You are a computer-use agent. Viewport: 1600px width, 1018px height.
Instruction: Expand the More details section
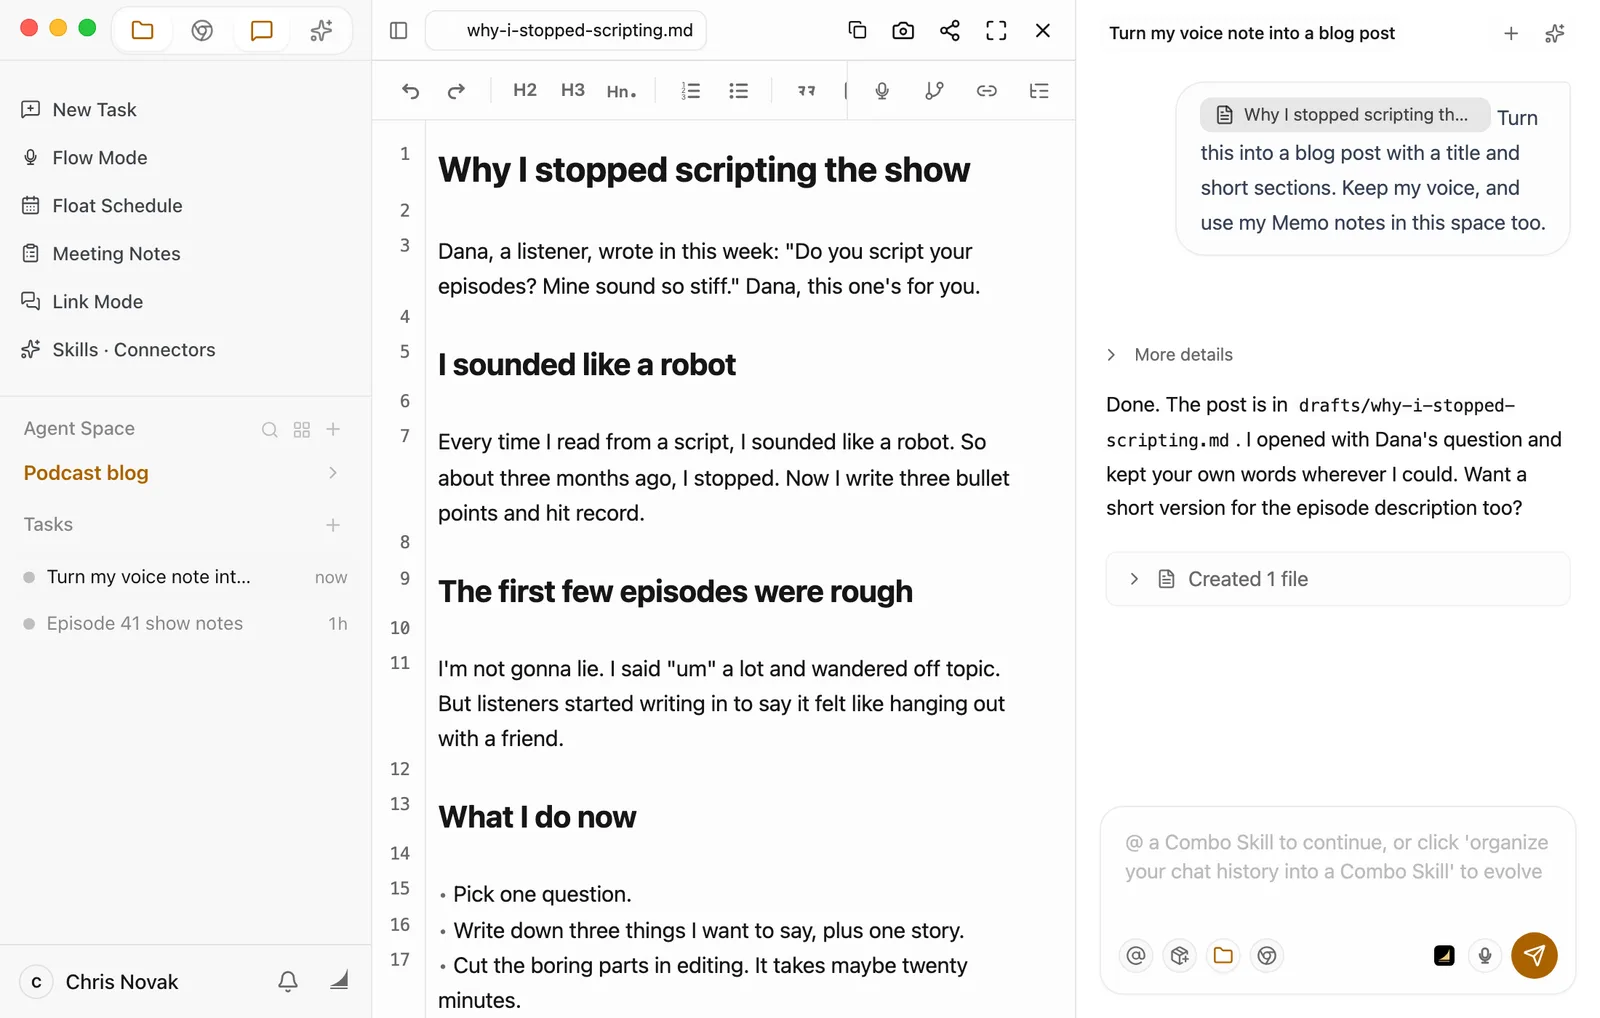1170,355
